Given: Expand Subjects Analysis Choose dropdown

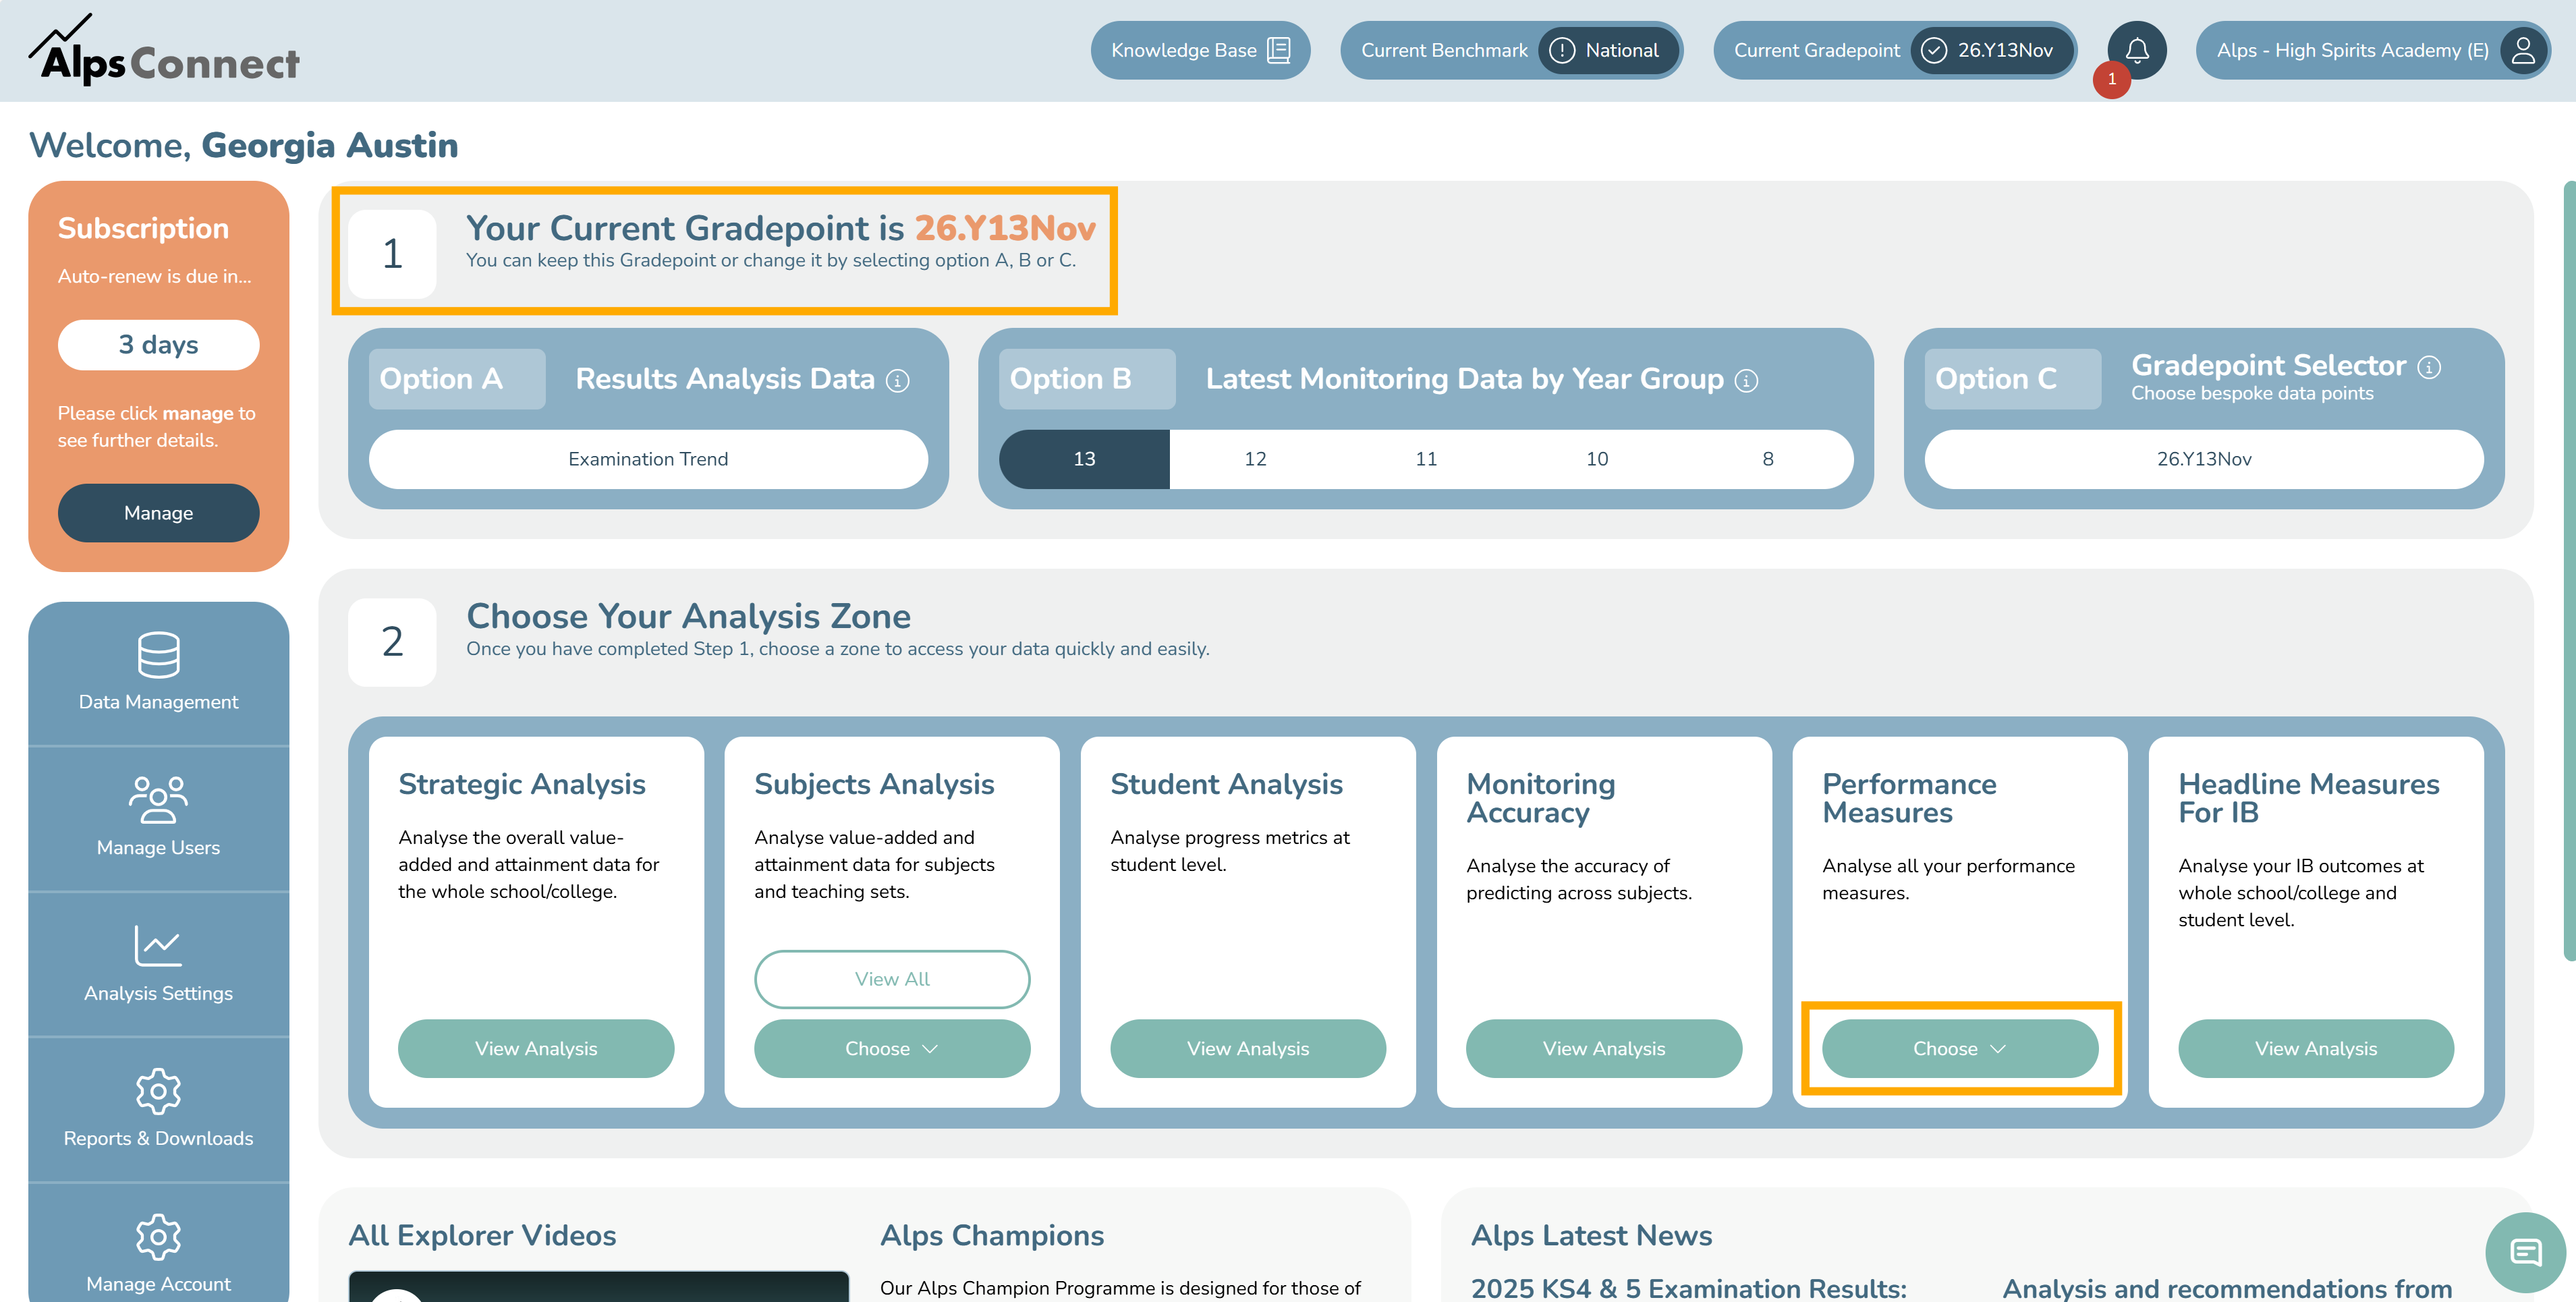Looking at the screenshot, I should tap(892, 1049).
